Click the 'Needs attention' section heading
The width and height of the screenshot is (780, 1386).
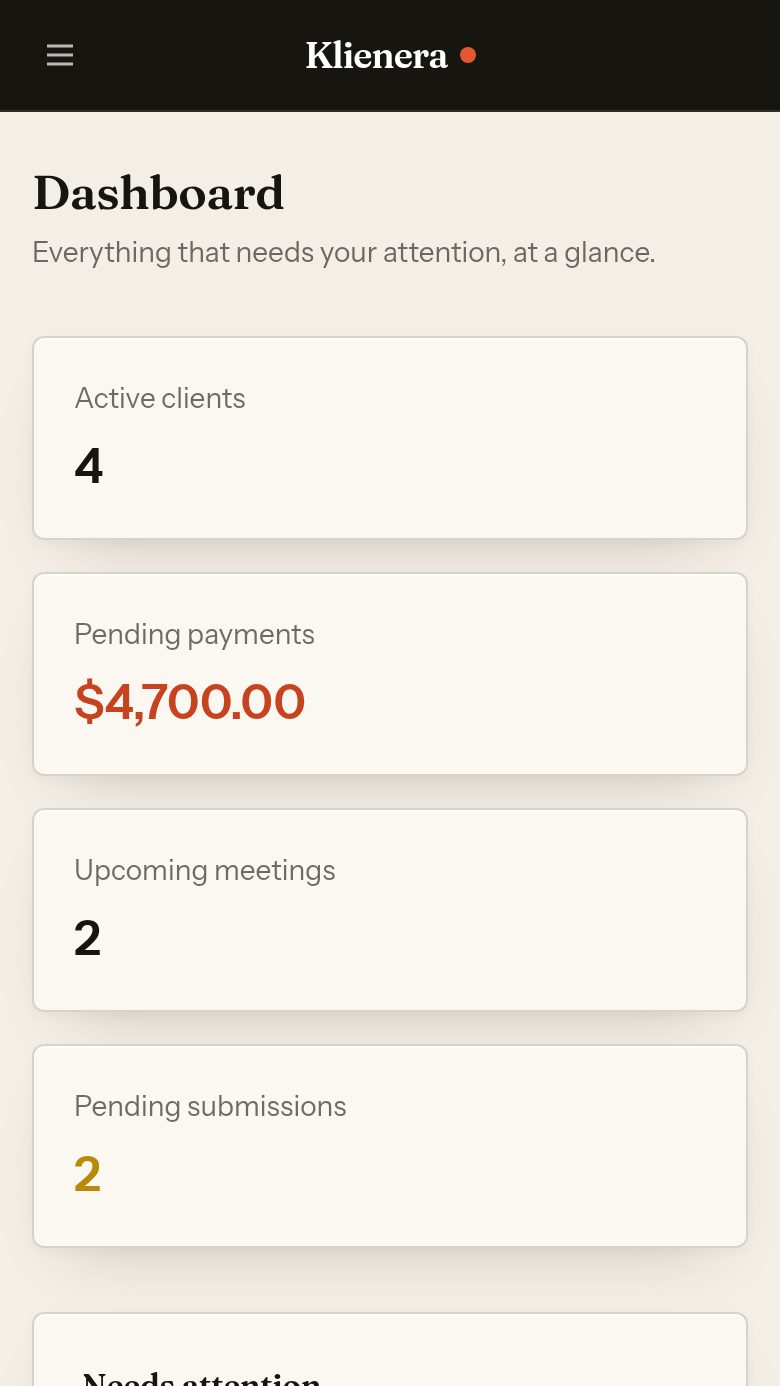(201, 1378)
